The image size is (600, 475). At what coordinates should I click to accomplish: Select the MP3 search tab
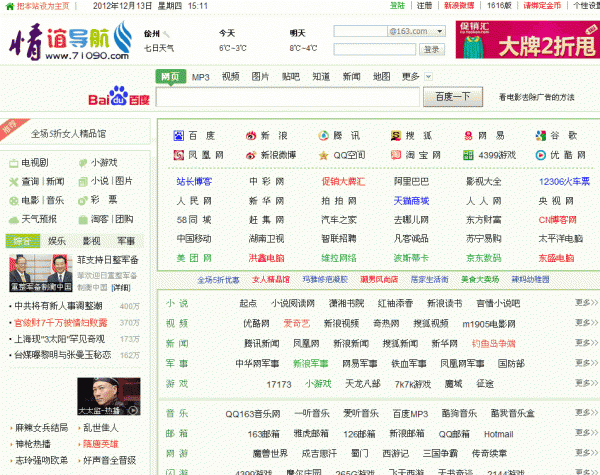[x=201, y=77]
